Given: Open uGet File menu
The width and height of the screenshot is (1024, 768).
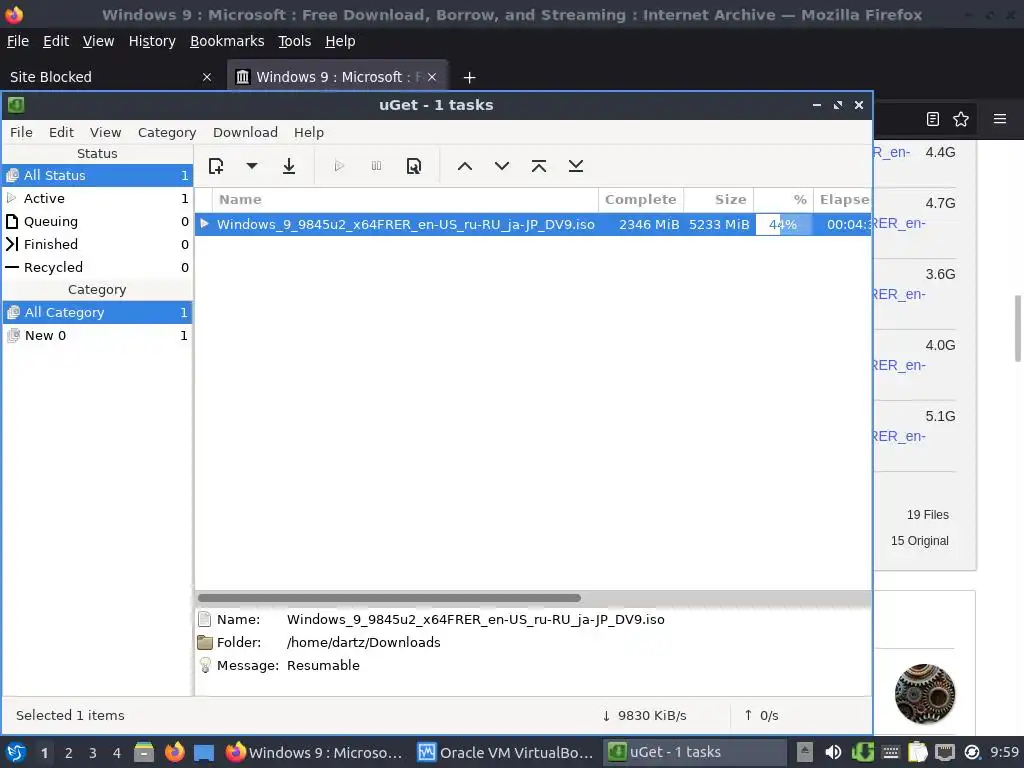Looking at the screenshot, I should click(x=21, y=132).
